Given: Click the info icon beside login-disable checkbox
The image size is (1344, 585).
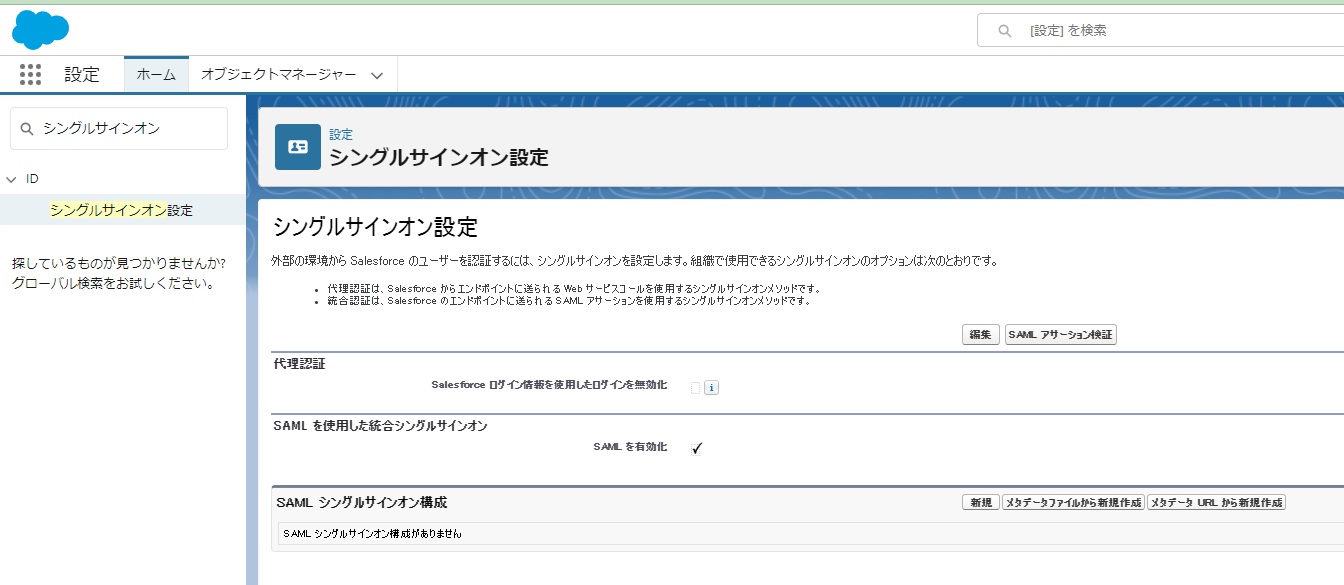Looking at the screenshot, I should click(x=712, y=388).
